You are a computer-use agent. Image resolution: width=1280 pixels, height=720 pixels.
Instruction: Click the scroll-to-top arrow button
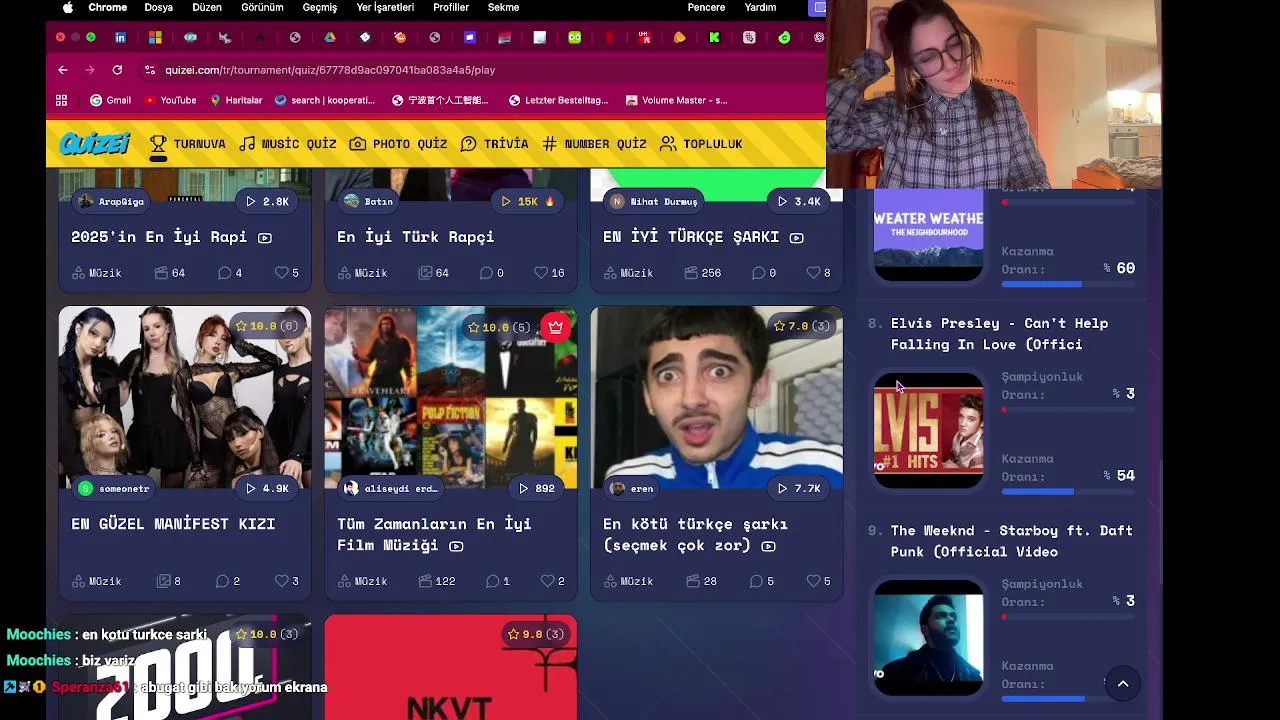[1123, 684]
